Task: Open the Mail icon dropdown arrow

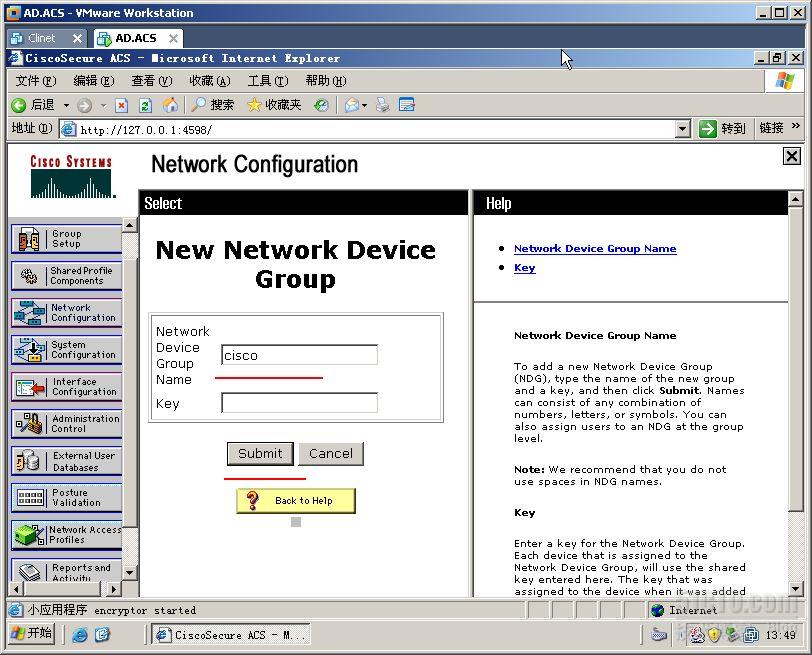Action: click(x=365, y=106)
